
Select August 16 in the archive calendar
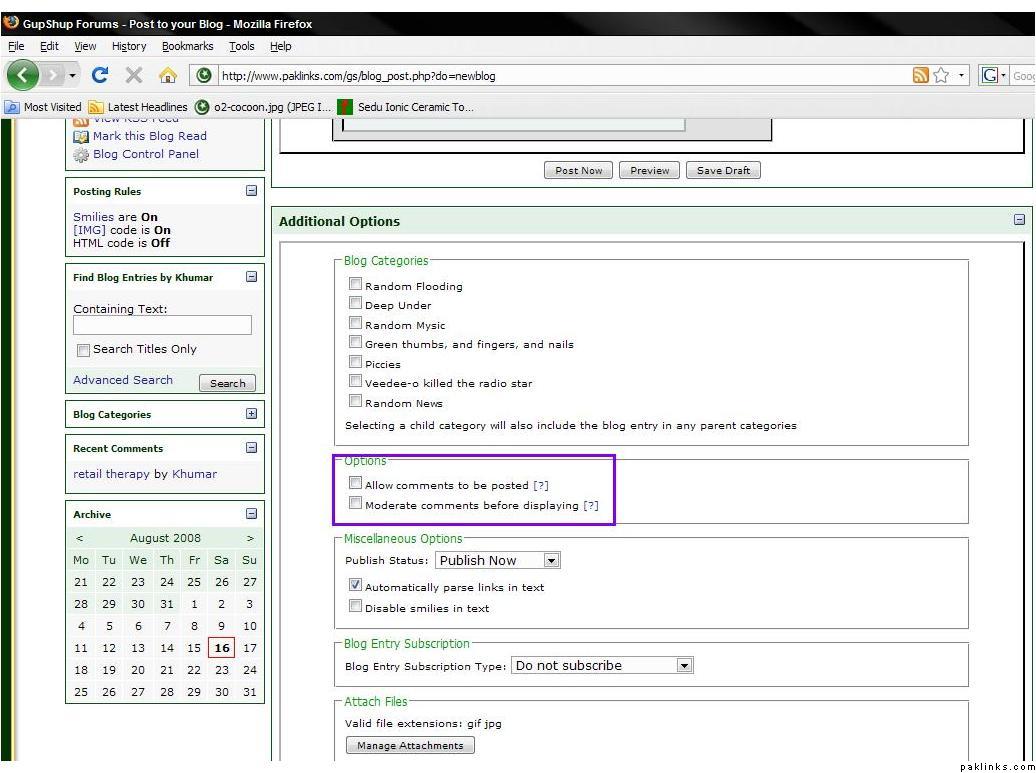click(x=221, y=648)
